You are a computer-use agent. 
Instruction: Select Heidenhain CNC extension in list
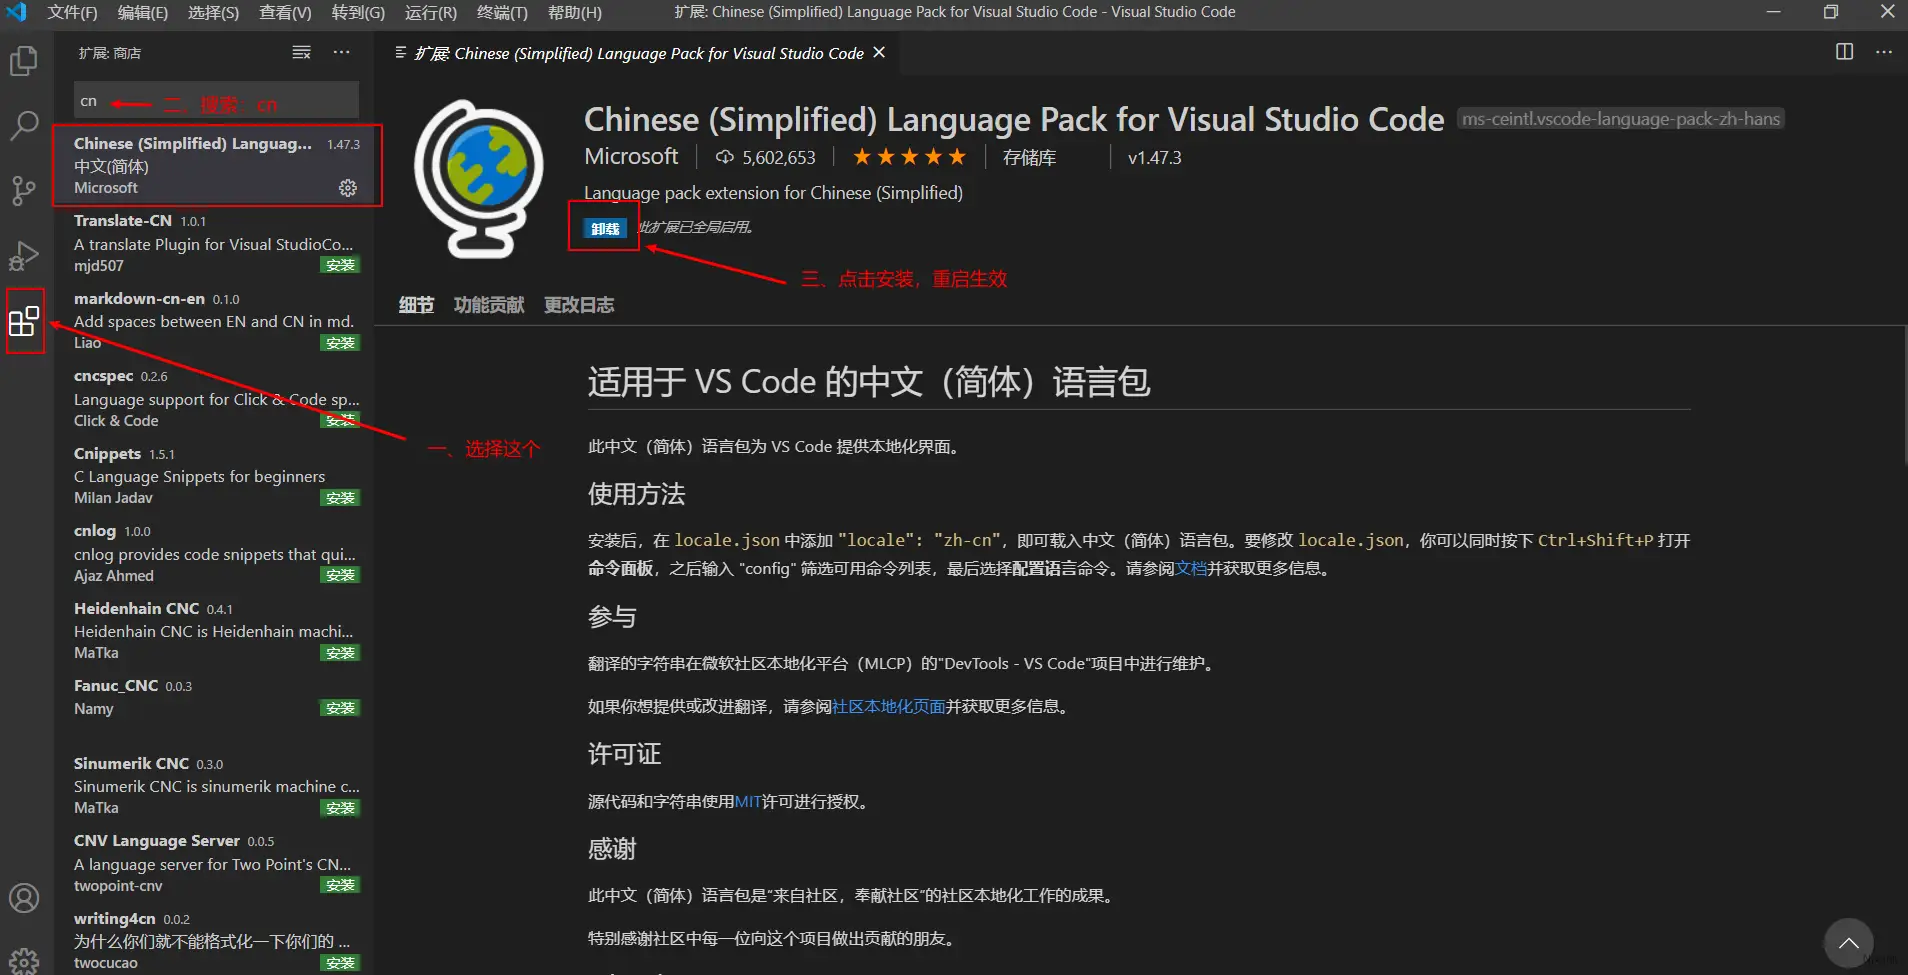point(216,630)
